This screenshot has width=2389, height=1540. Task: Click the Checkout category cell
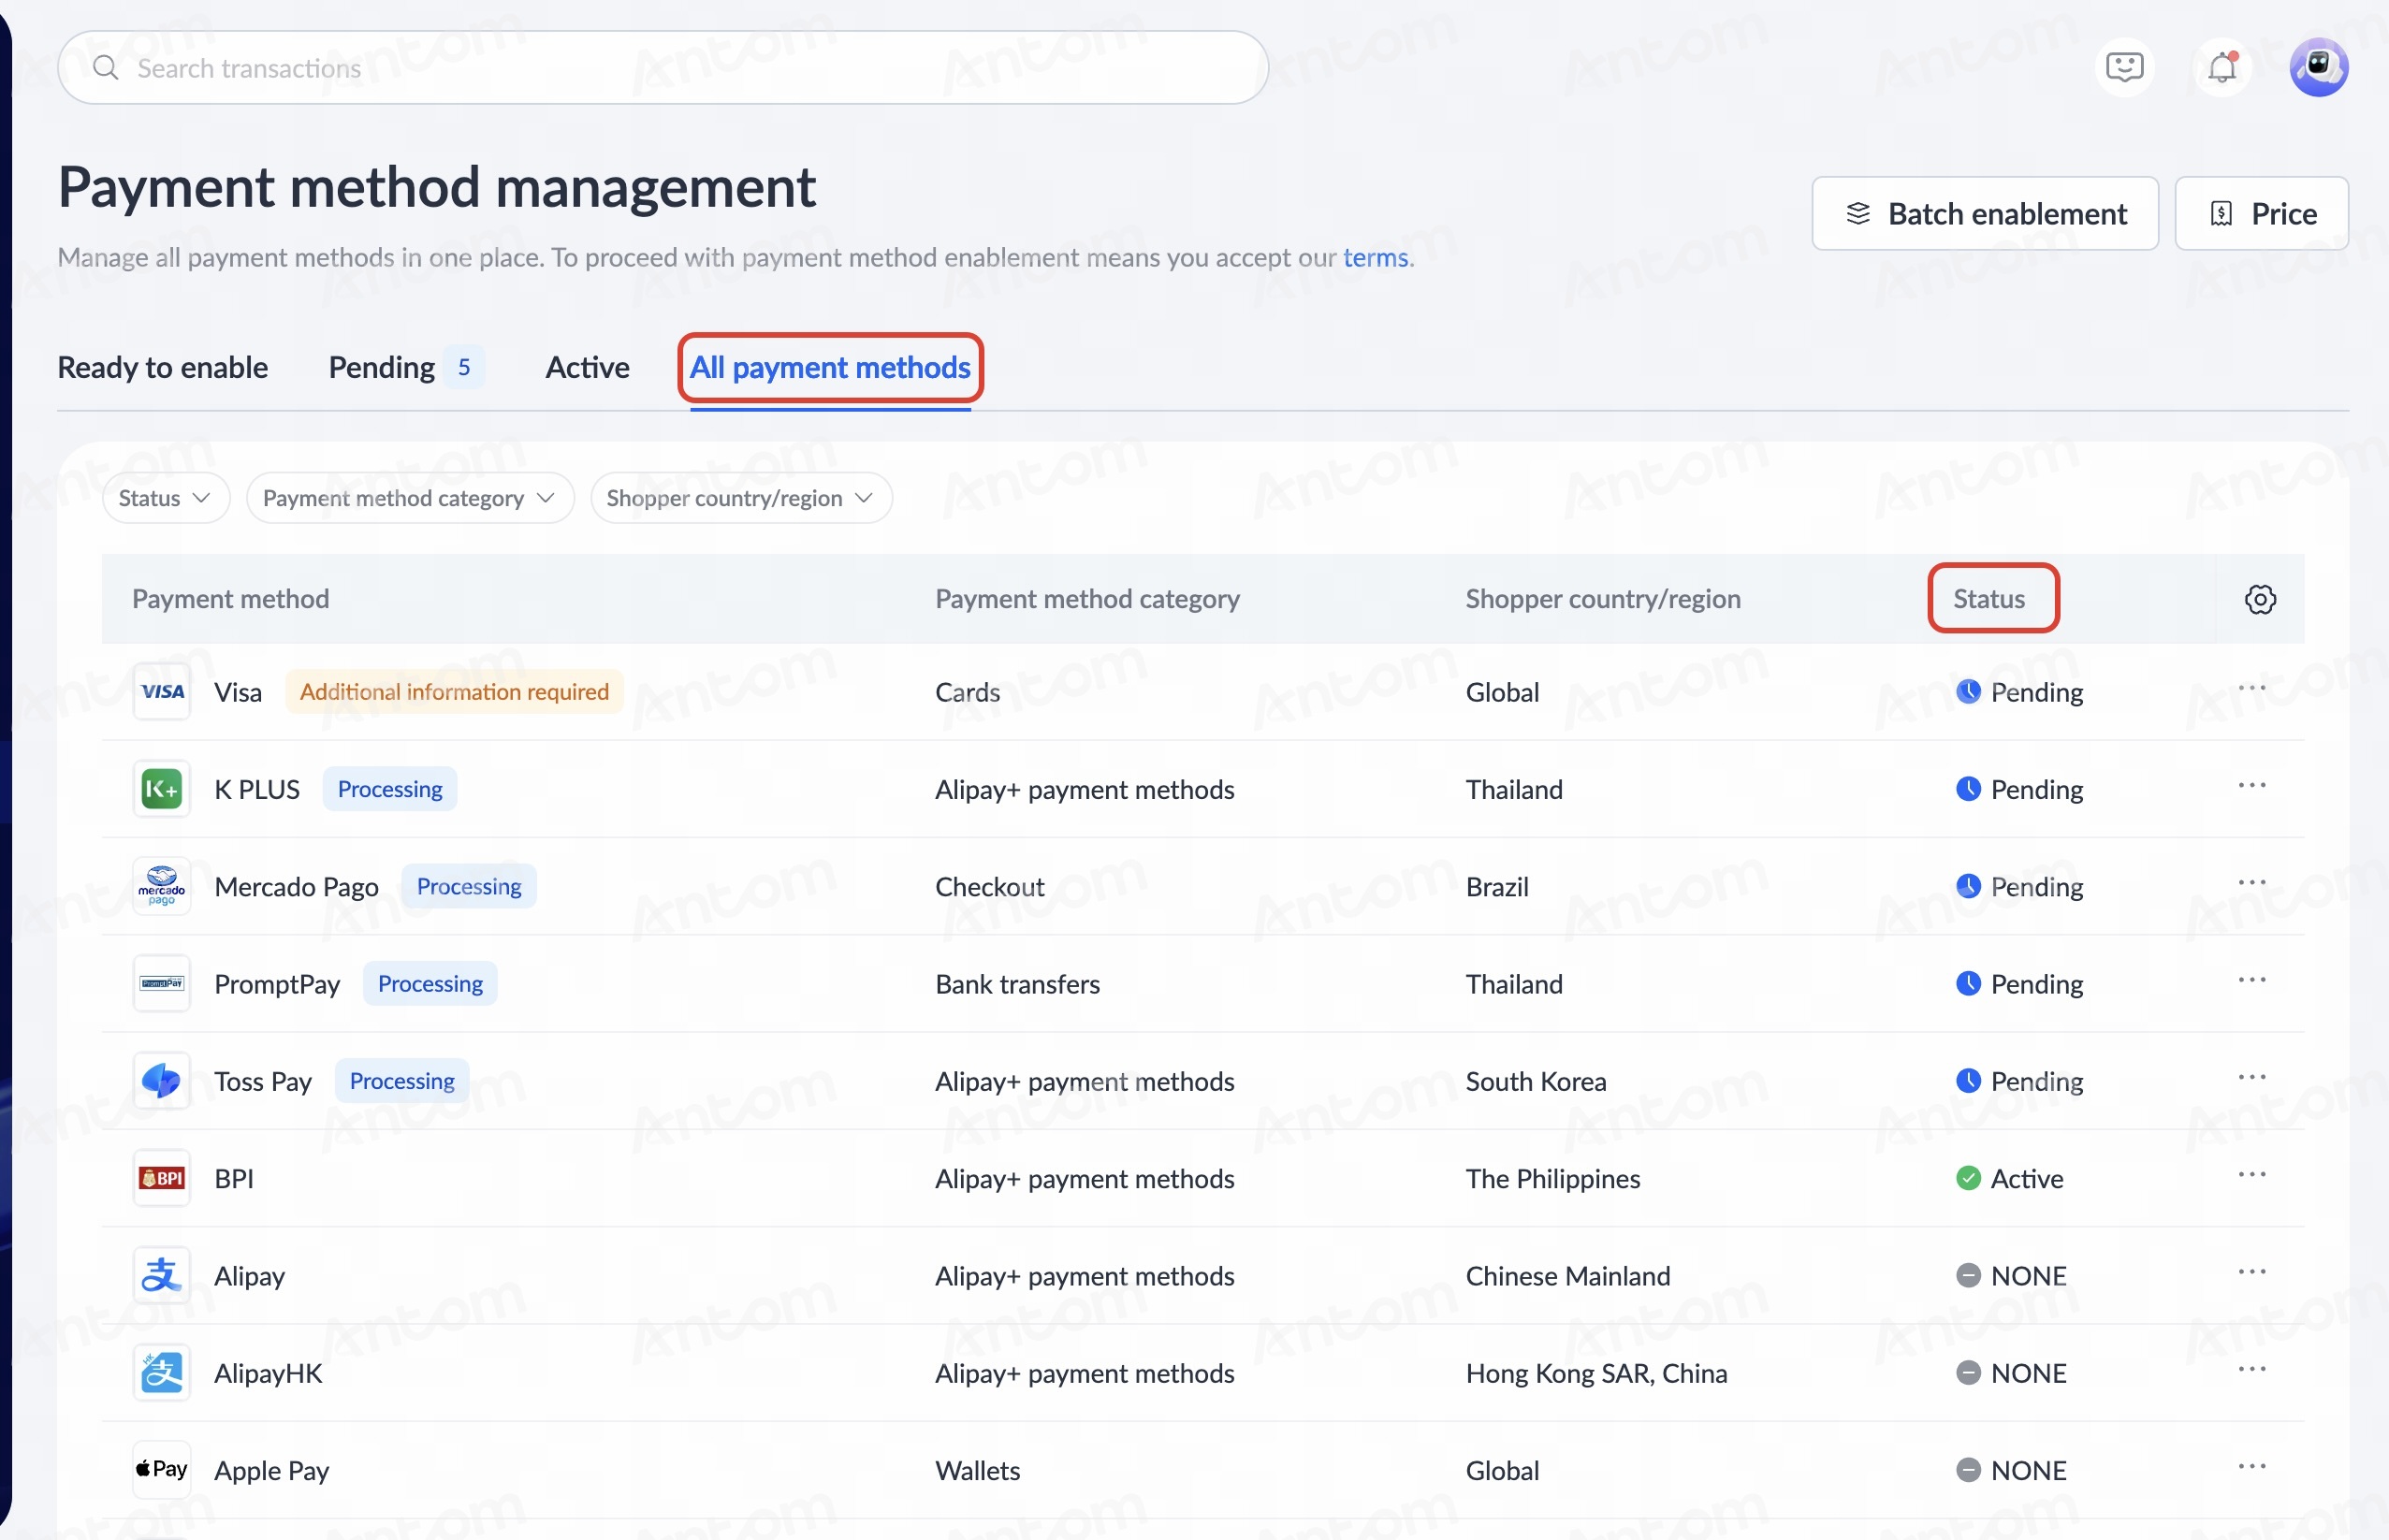pyautogui.click(x=989, y=886)
